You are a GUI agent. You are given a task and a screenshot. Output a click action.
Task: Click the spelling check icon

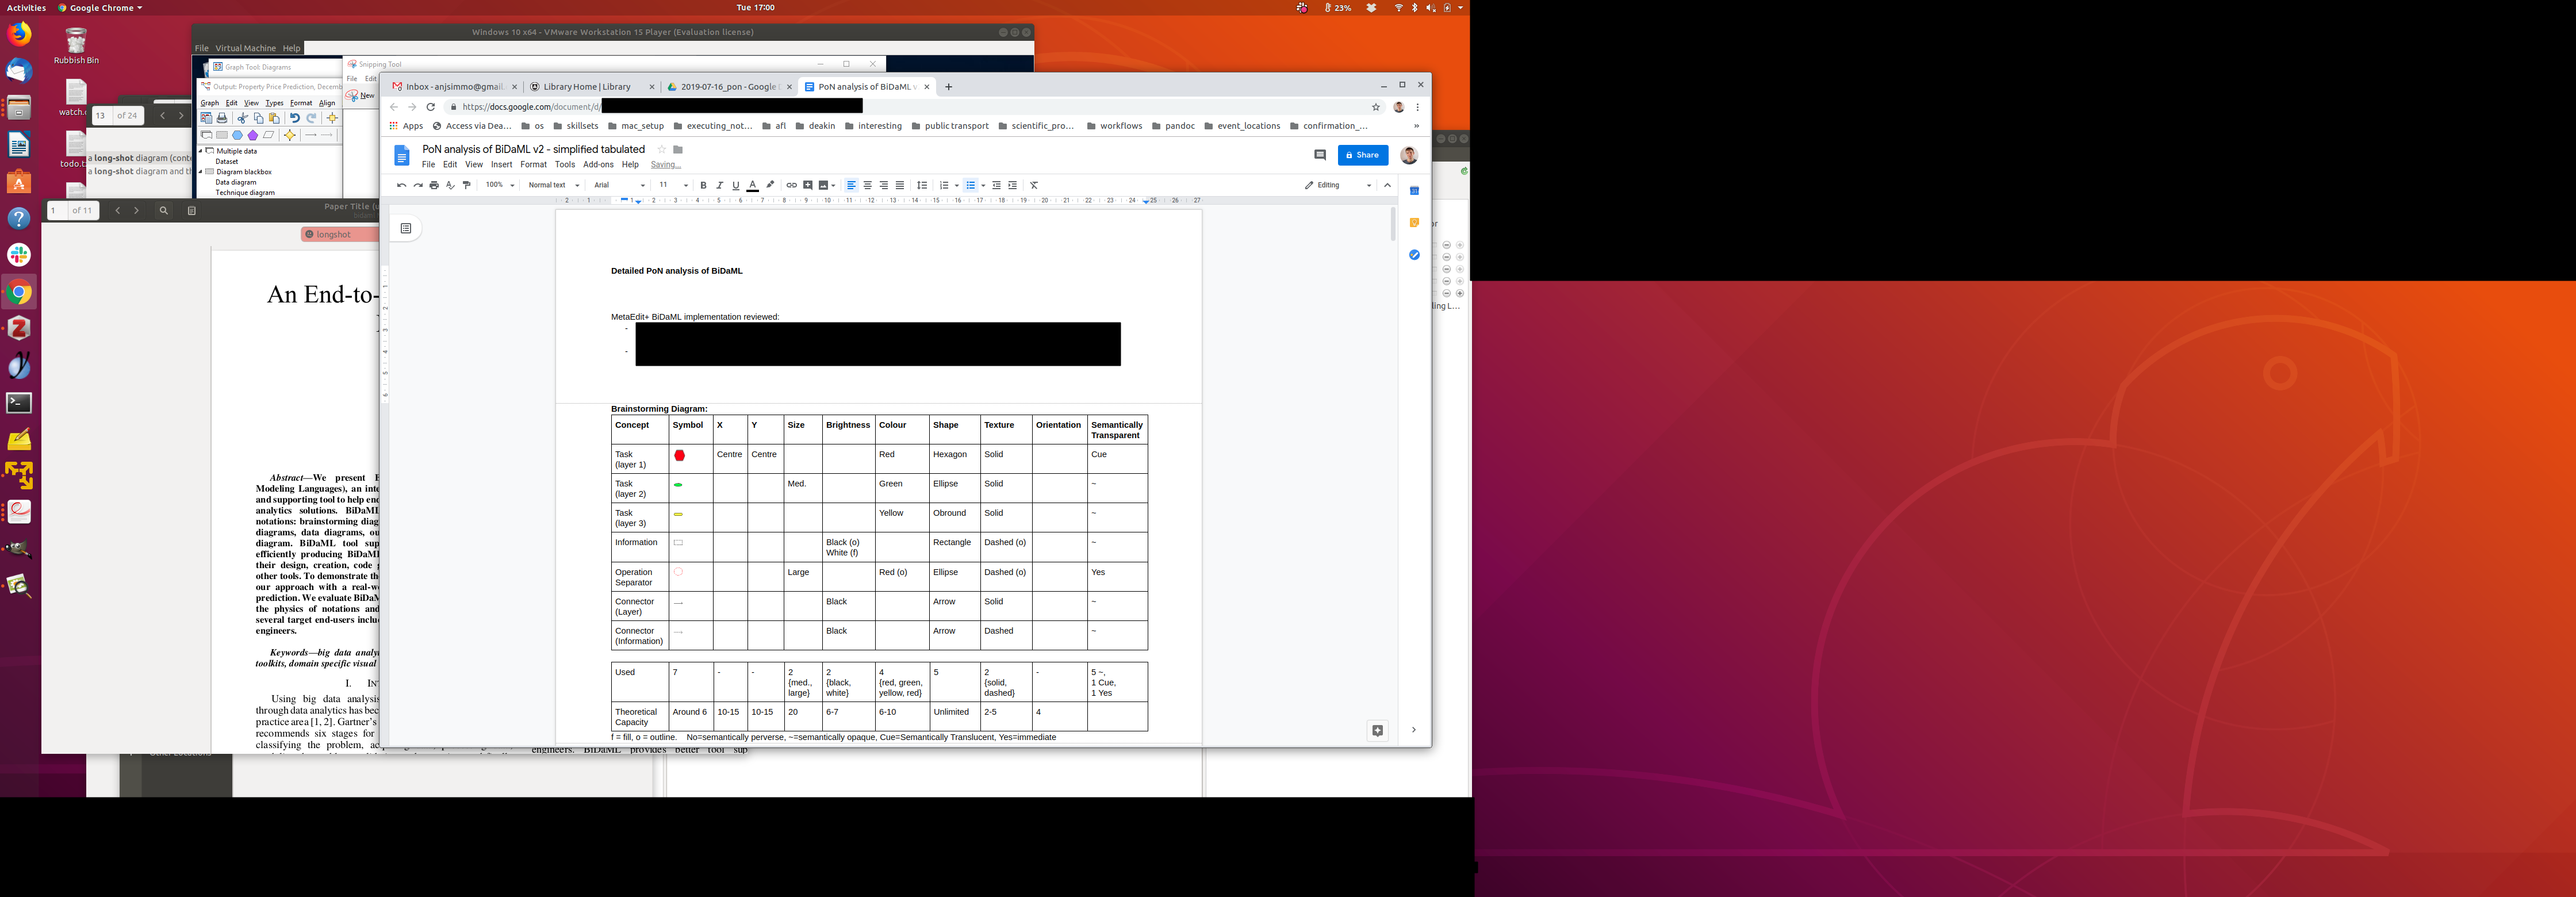(x=450, y=185)
